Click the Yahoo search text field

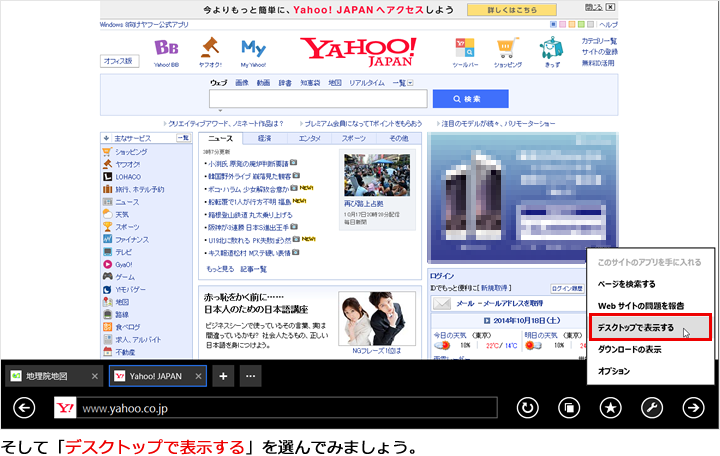tap(318, 99)
